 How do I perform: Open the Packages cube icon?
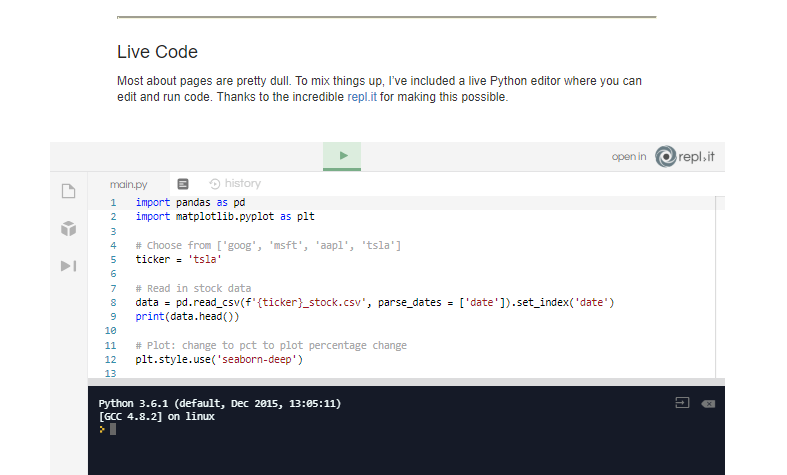point(68,228)
